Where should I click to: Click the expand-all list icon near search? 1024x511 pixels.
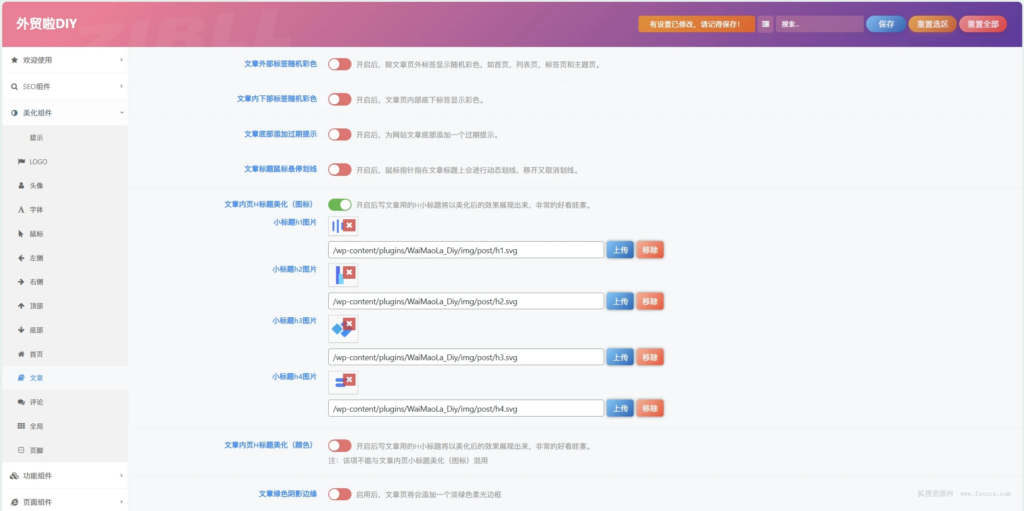pos(765,24)
